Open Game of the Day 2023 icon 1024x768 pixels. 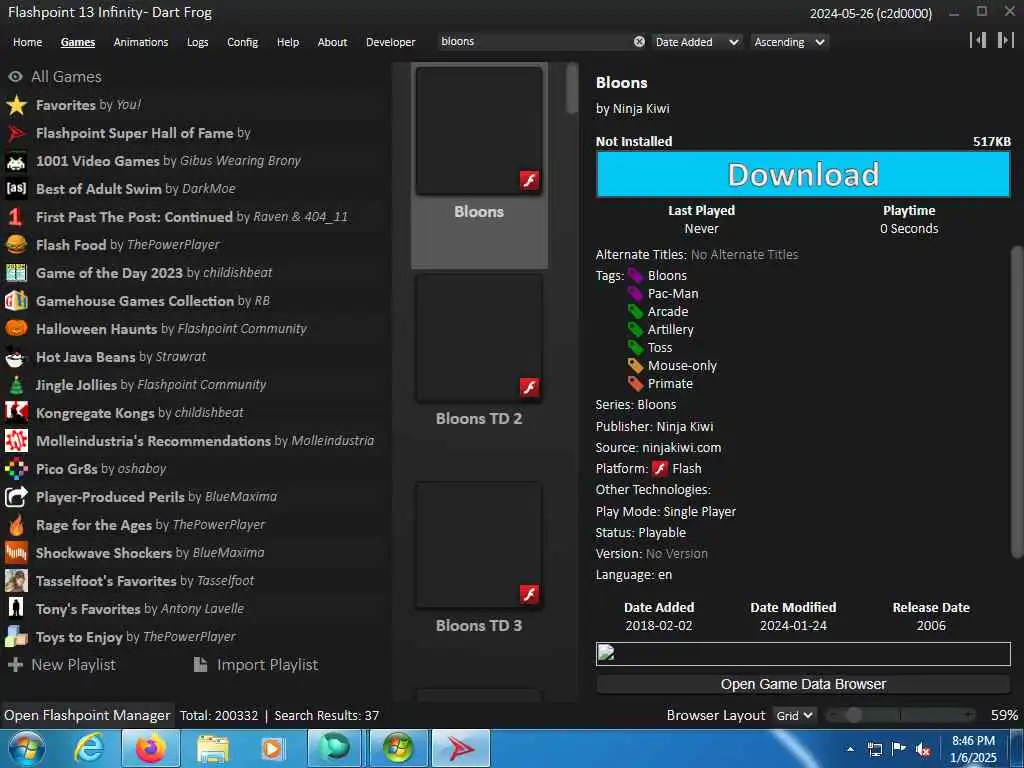(x=16, y=273)
